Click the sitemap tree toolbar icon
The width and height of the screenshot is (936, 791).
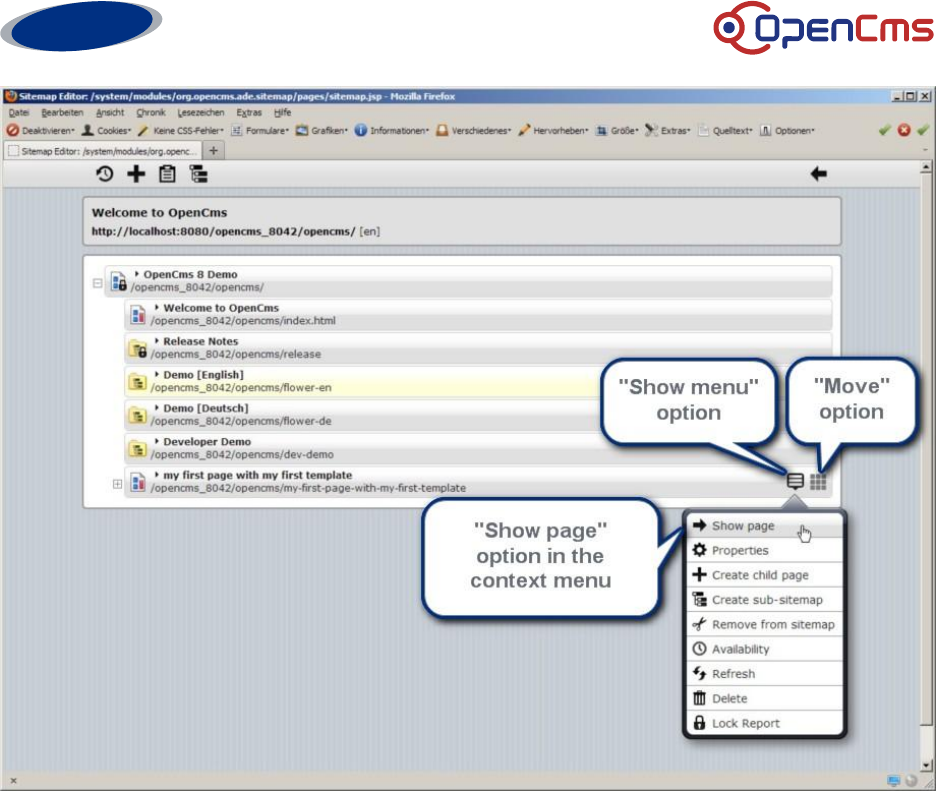(198, 174)
